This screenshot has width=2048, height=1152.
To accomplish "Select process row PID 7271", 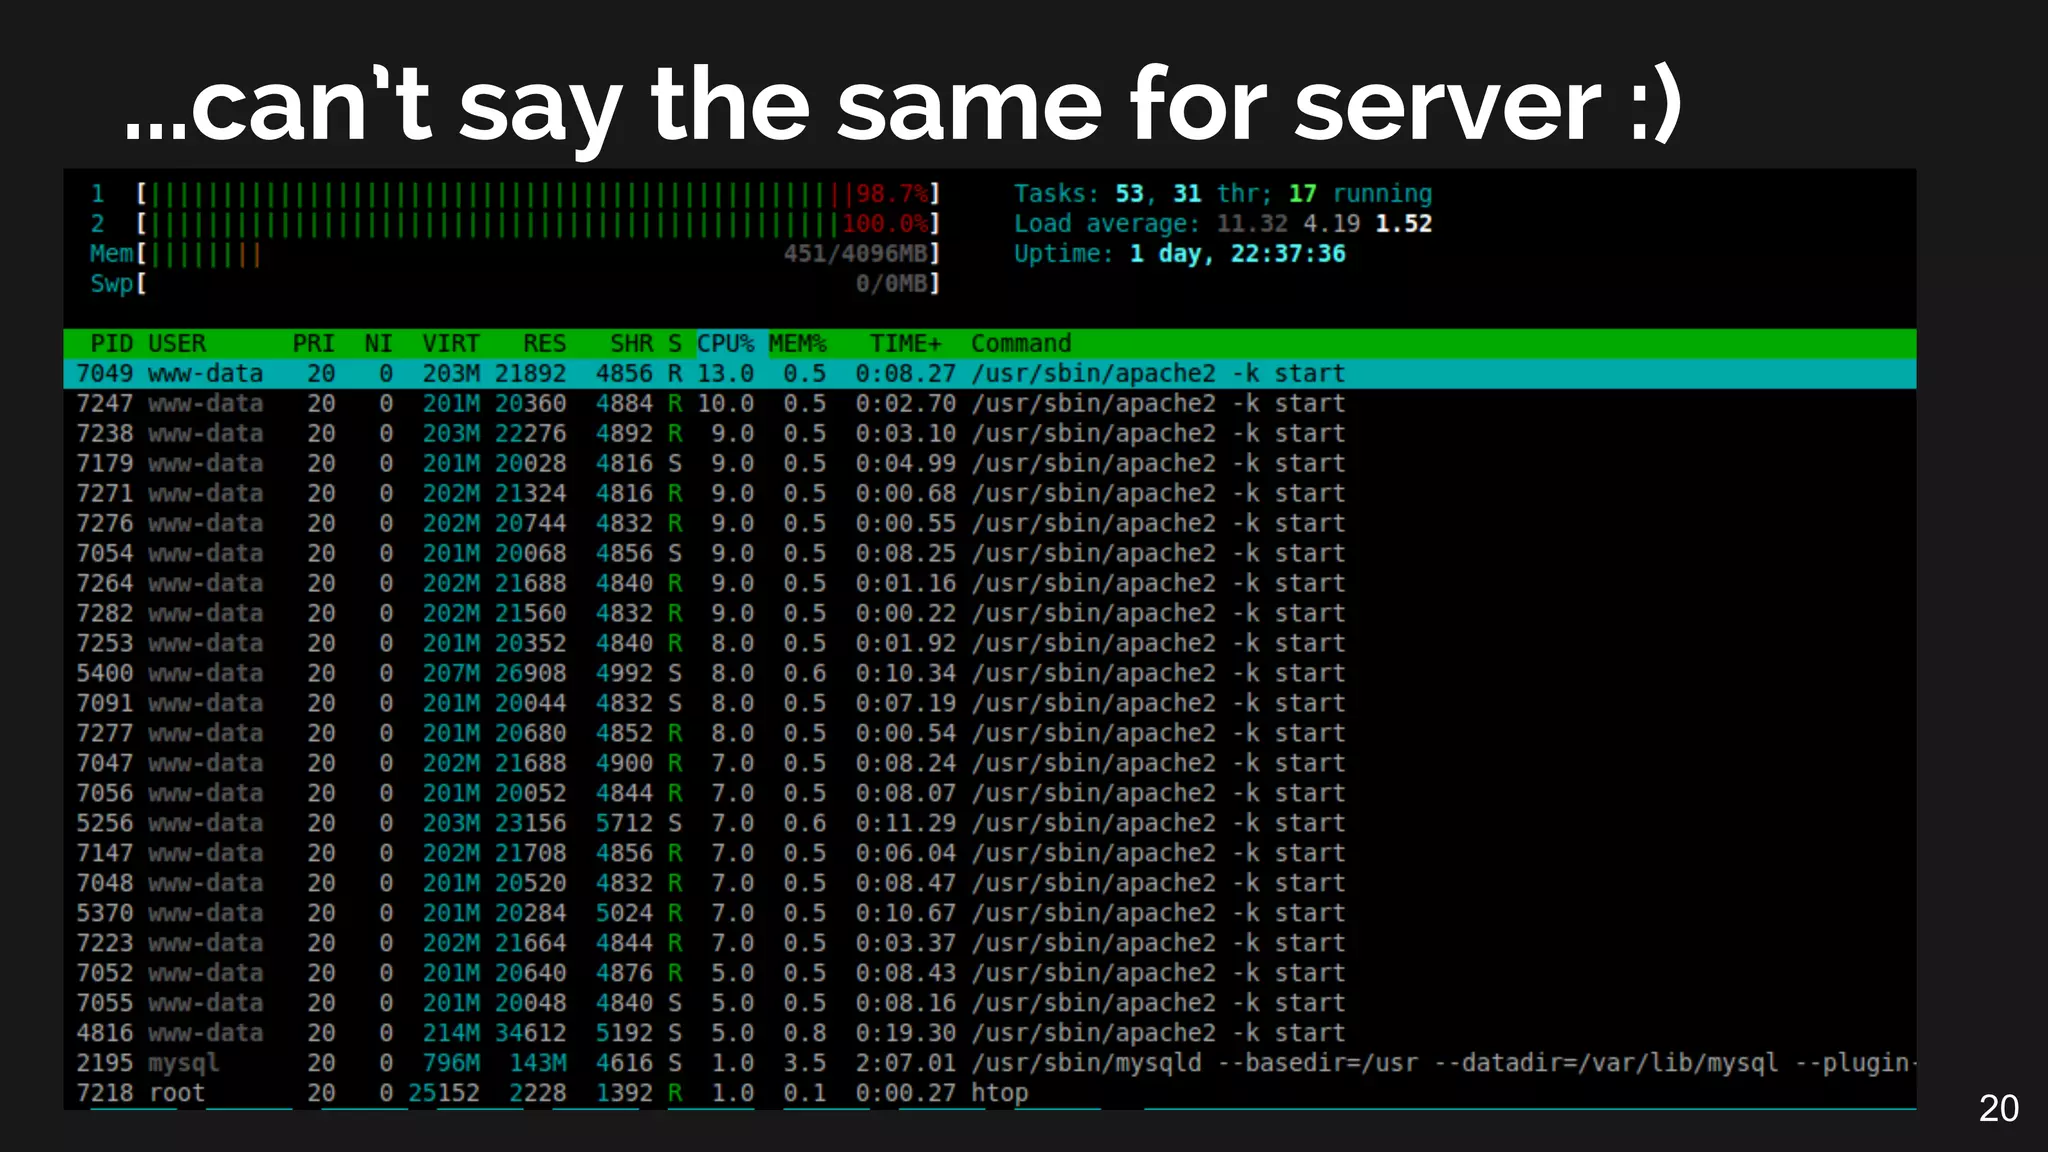I will 990,494.
